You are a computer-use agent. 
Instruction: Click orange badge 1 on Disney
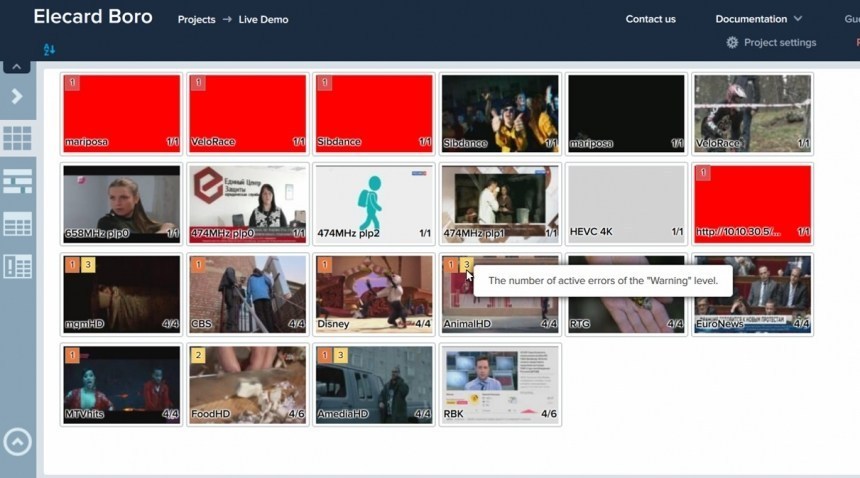click(325, 265)
